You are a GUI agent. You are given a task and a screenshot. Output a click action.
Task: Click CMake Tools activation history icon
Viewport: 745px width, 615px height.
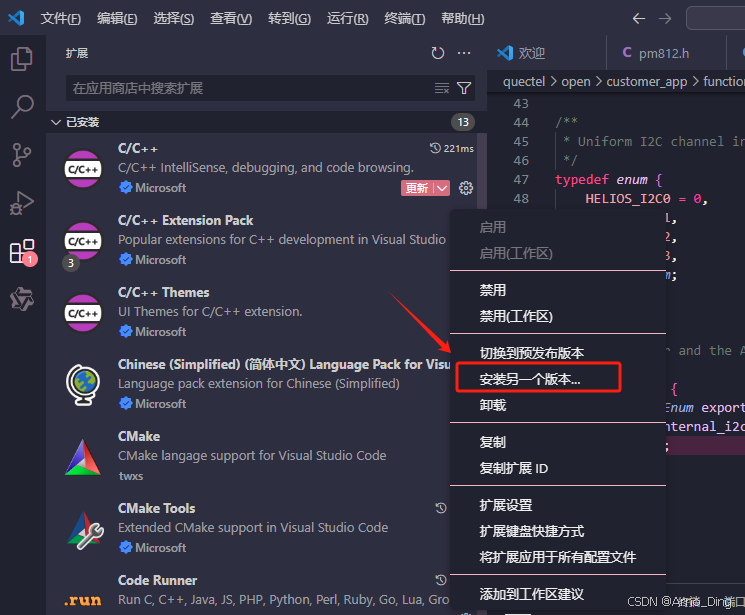point(441,508)
